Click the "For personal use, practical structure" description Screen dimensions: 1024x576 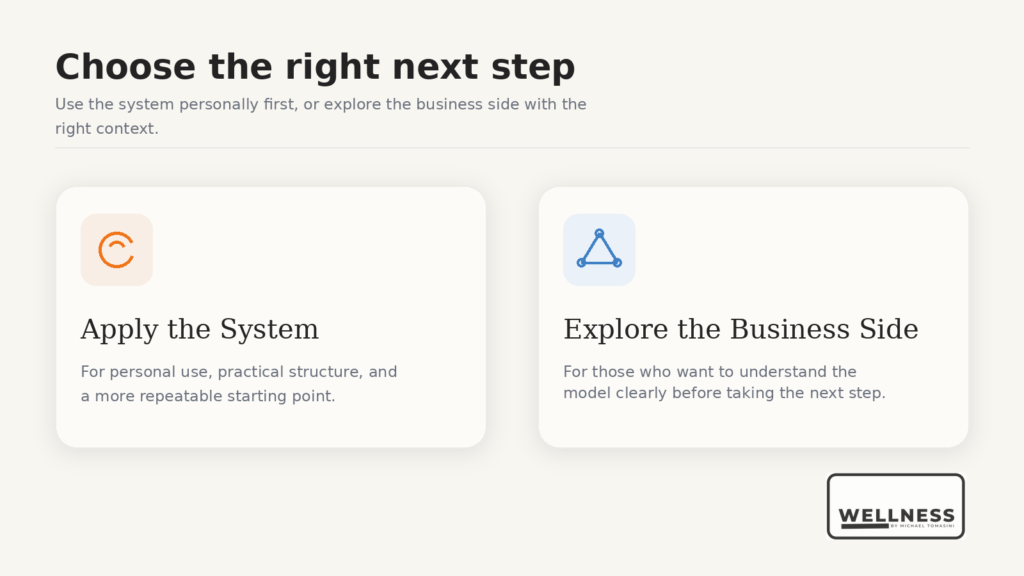239,372
